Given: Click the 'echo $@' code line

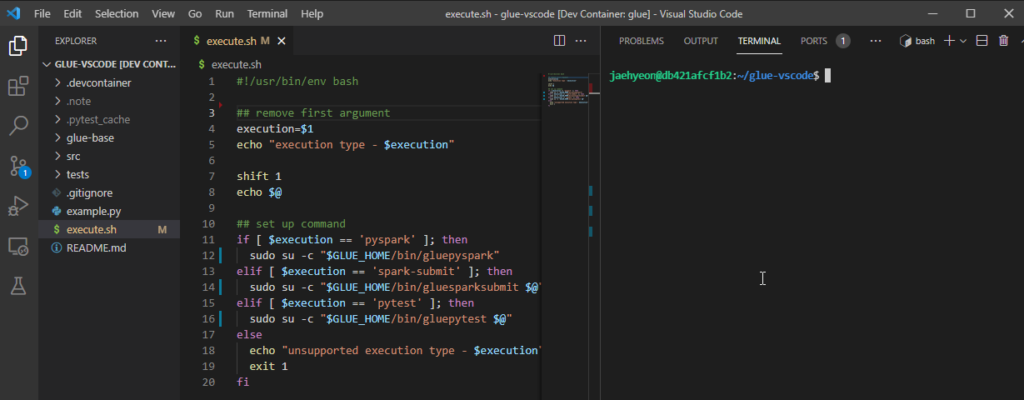Looking at the screenshot, I should click(x=259, y=192).
